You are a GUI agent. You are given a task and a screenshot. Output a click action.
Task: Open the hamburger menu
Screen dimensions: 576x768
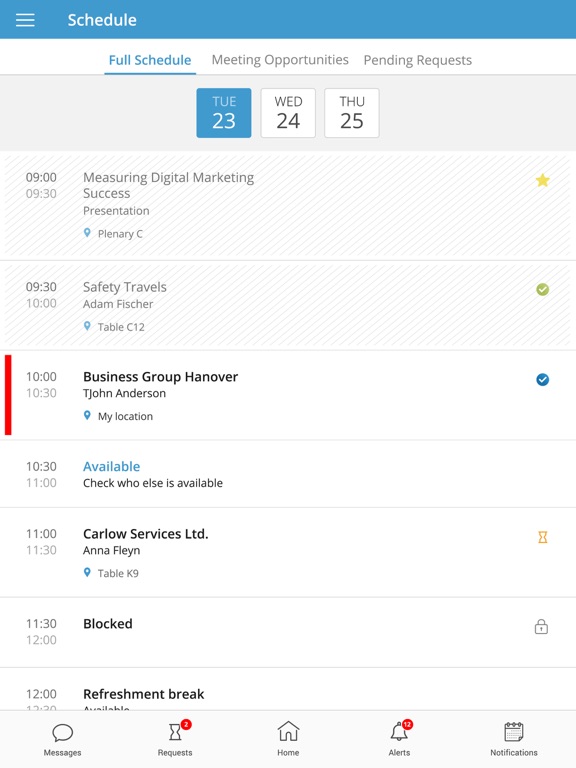25,20
